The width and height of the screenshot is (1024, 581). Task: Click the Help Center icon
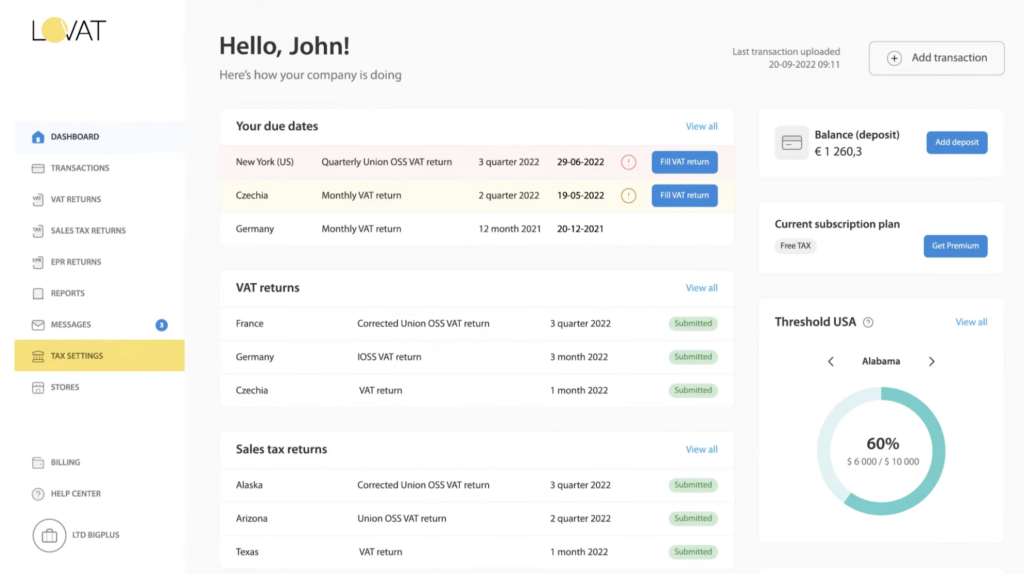[x=38, y=493]
